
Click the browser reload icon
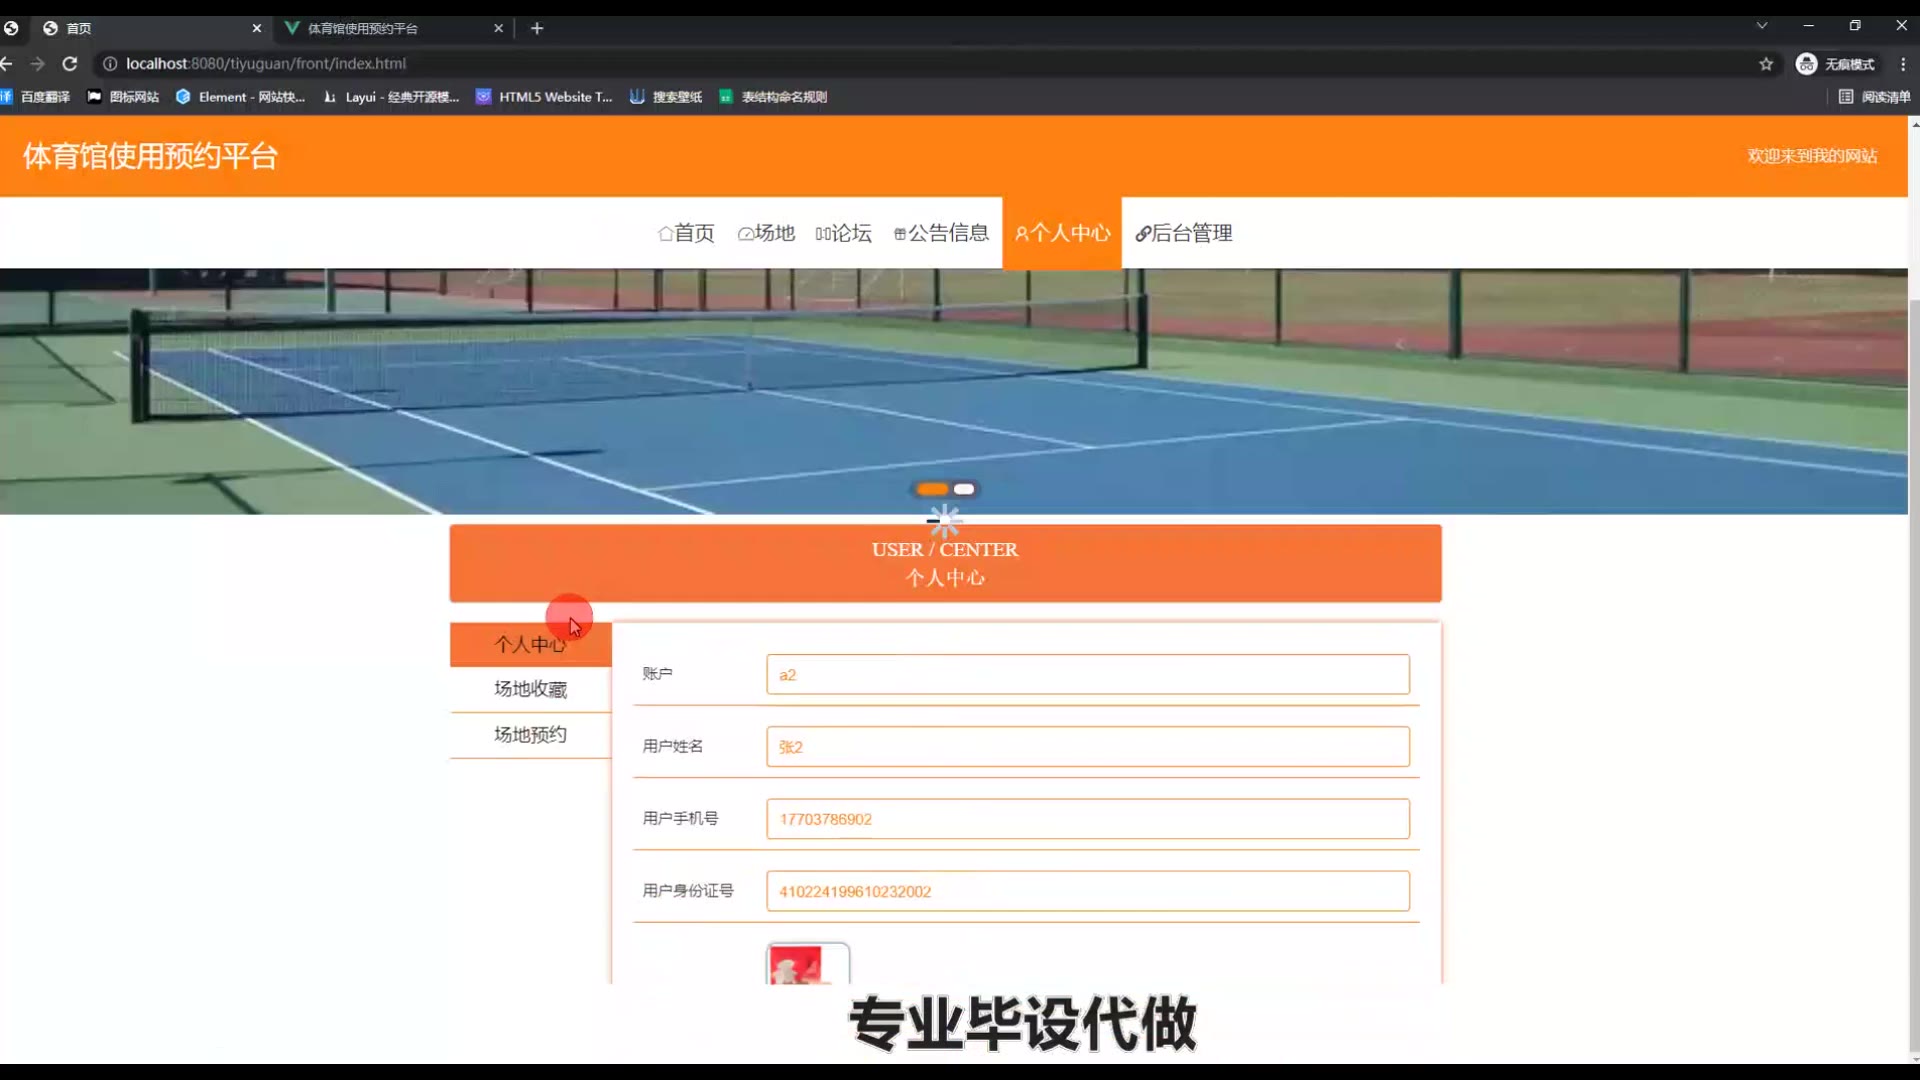[70, 64]
